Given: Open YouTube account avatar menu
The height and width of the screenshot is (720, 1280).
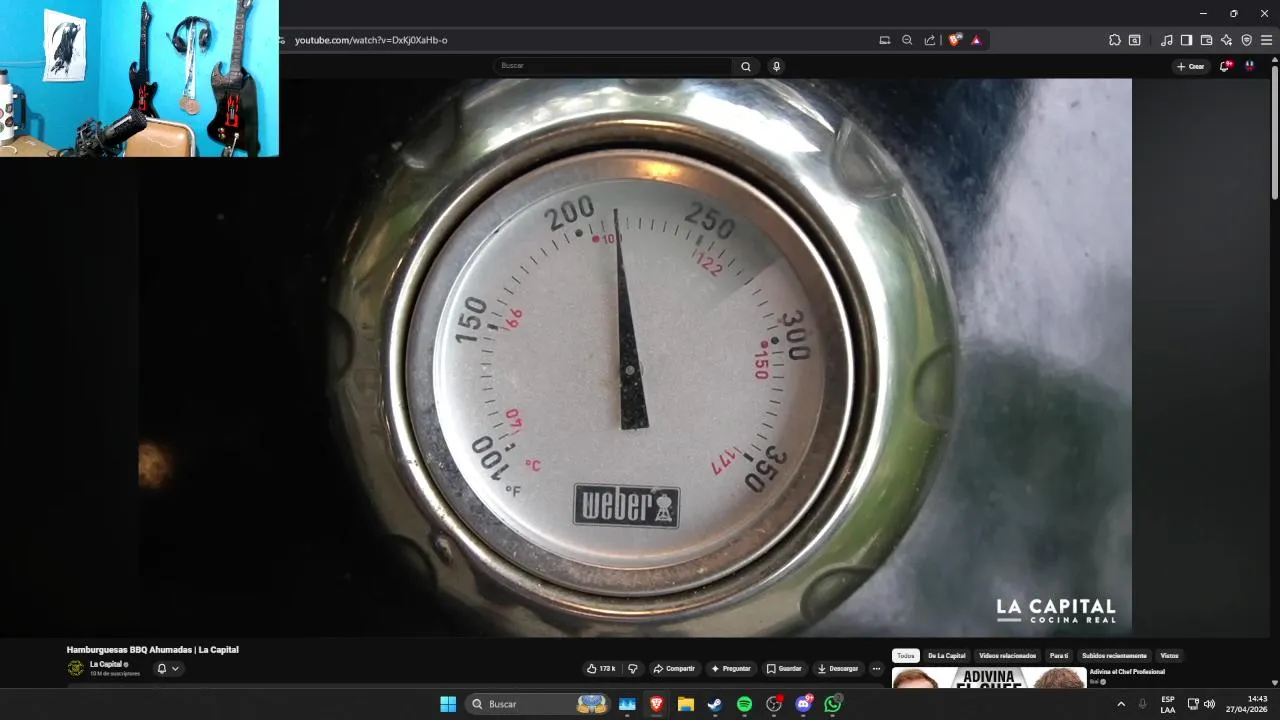Looking at the screenshot, I should (x=1249, y=66).
